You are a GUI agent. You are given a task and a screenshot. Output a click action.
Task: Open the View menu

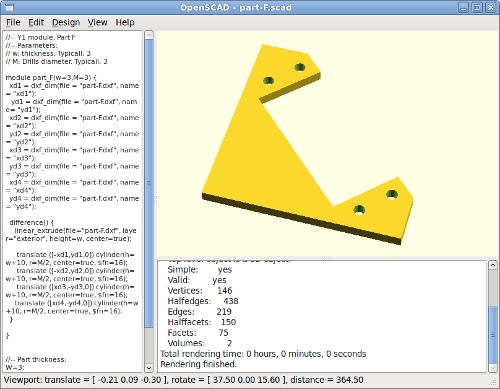tap(97, 22)
